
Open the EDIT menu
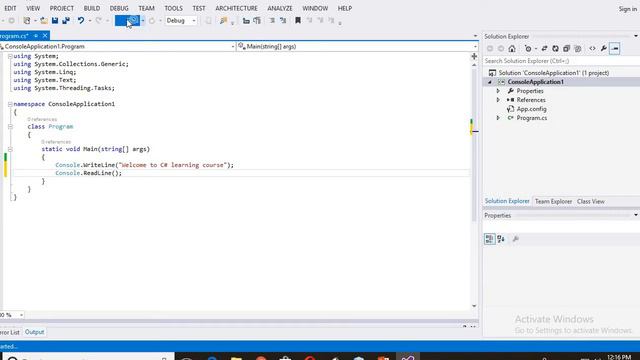(10, 8)
